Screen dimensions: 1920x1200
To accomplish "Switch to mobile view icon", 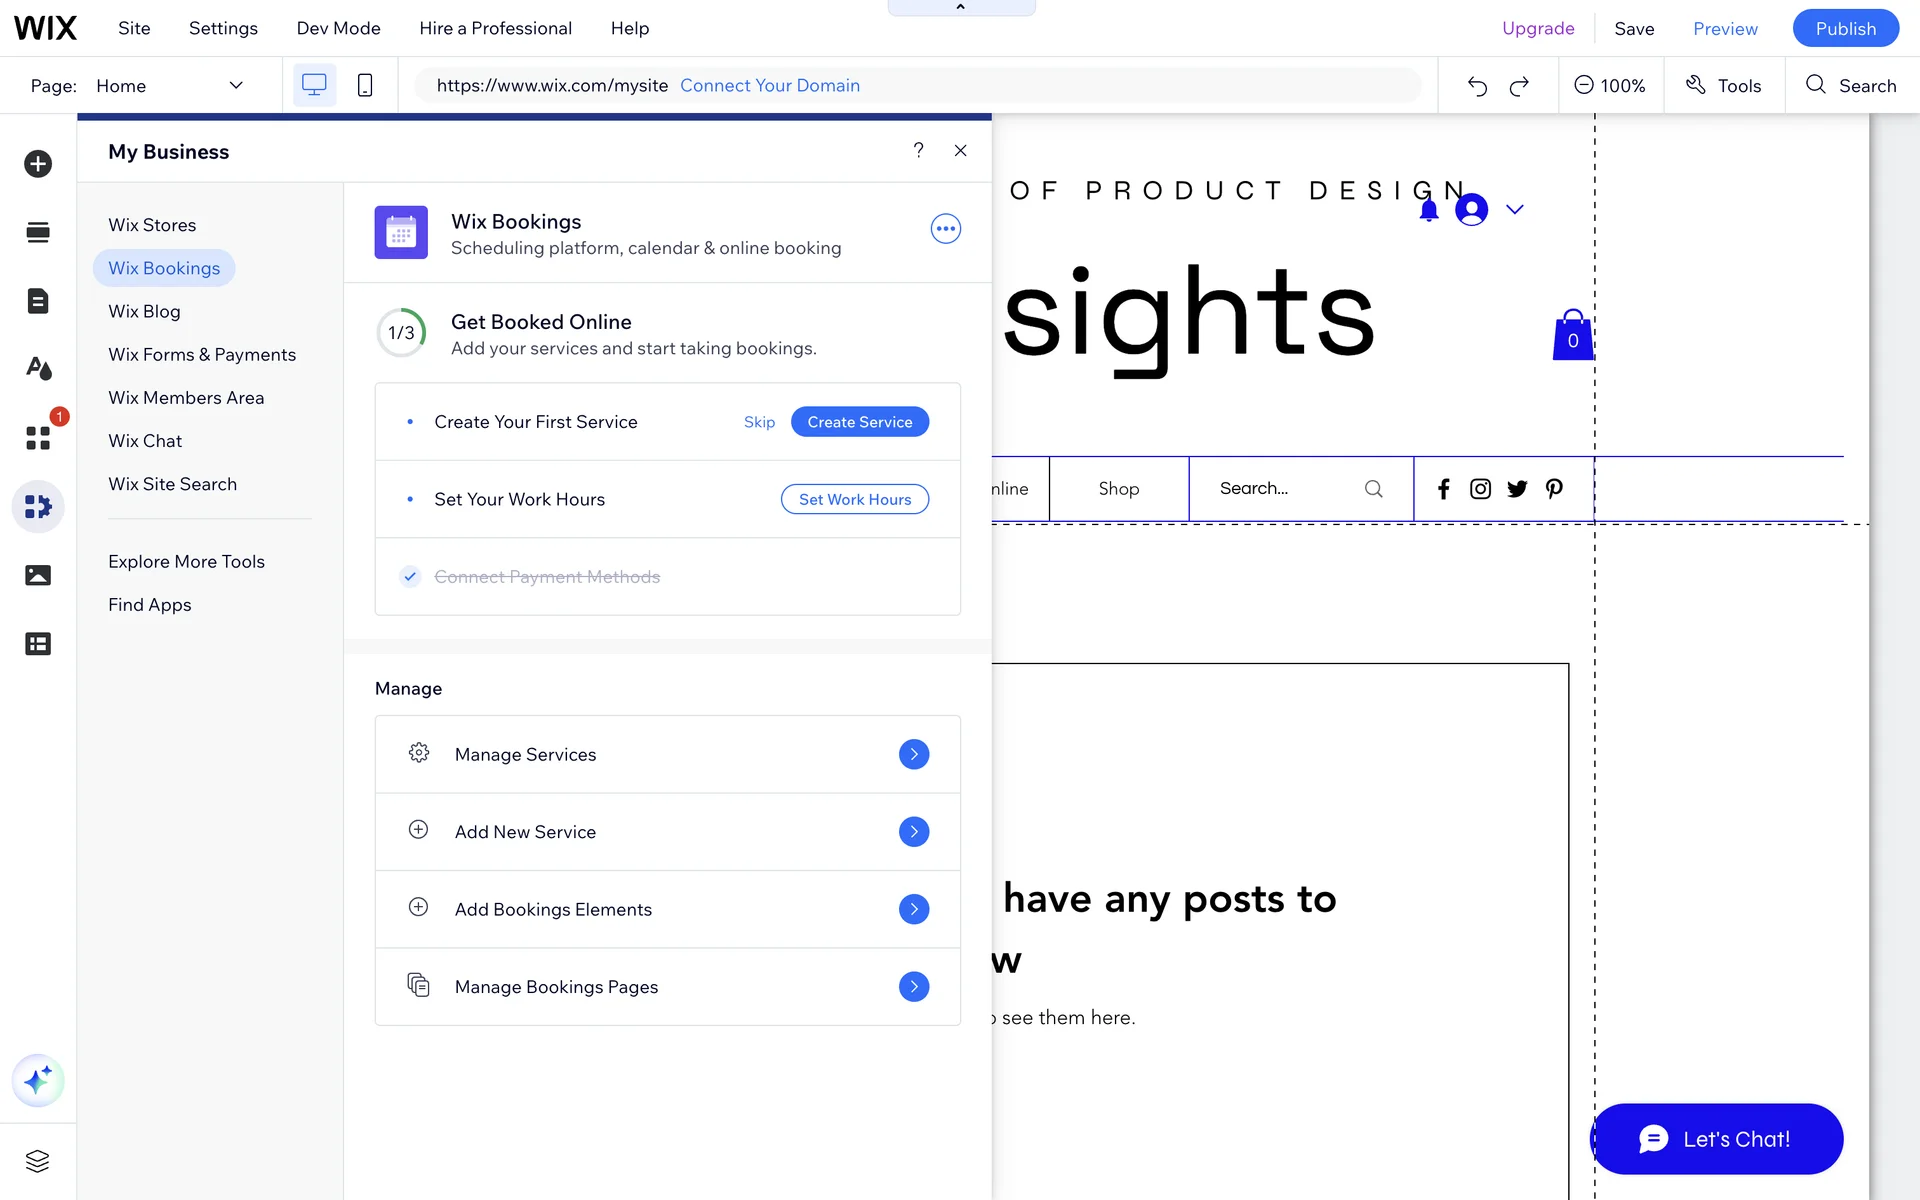I will point(365,86).
